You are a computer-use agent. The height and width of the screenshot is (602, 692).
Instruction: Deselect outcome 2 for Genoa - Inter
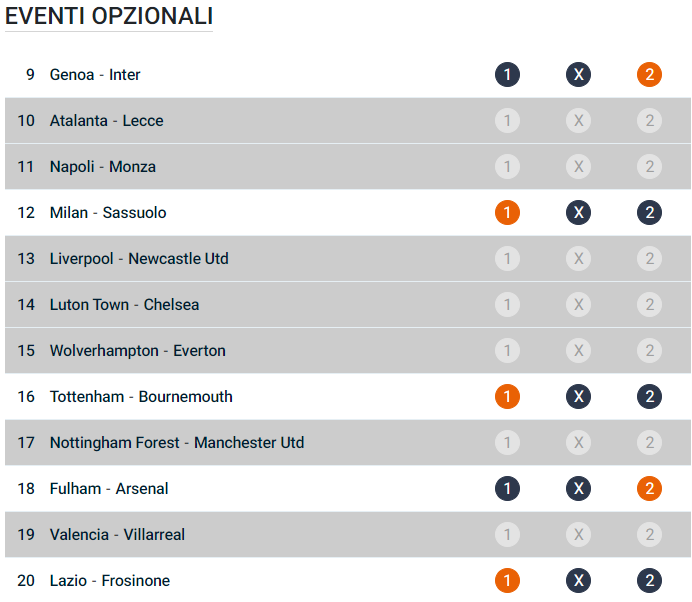pos(650,75)
